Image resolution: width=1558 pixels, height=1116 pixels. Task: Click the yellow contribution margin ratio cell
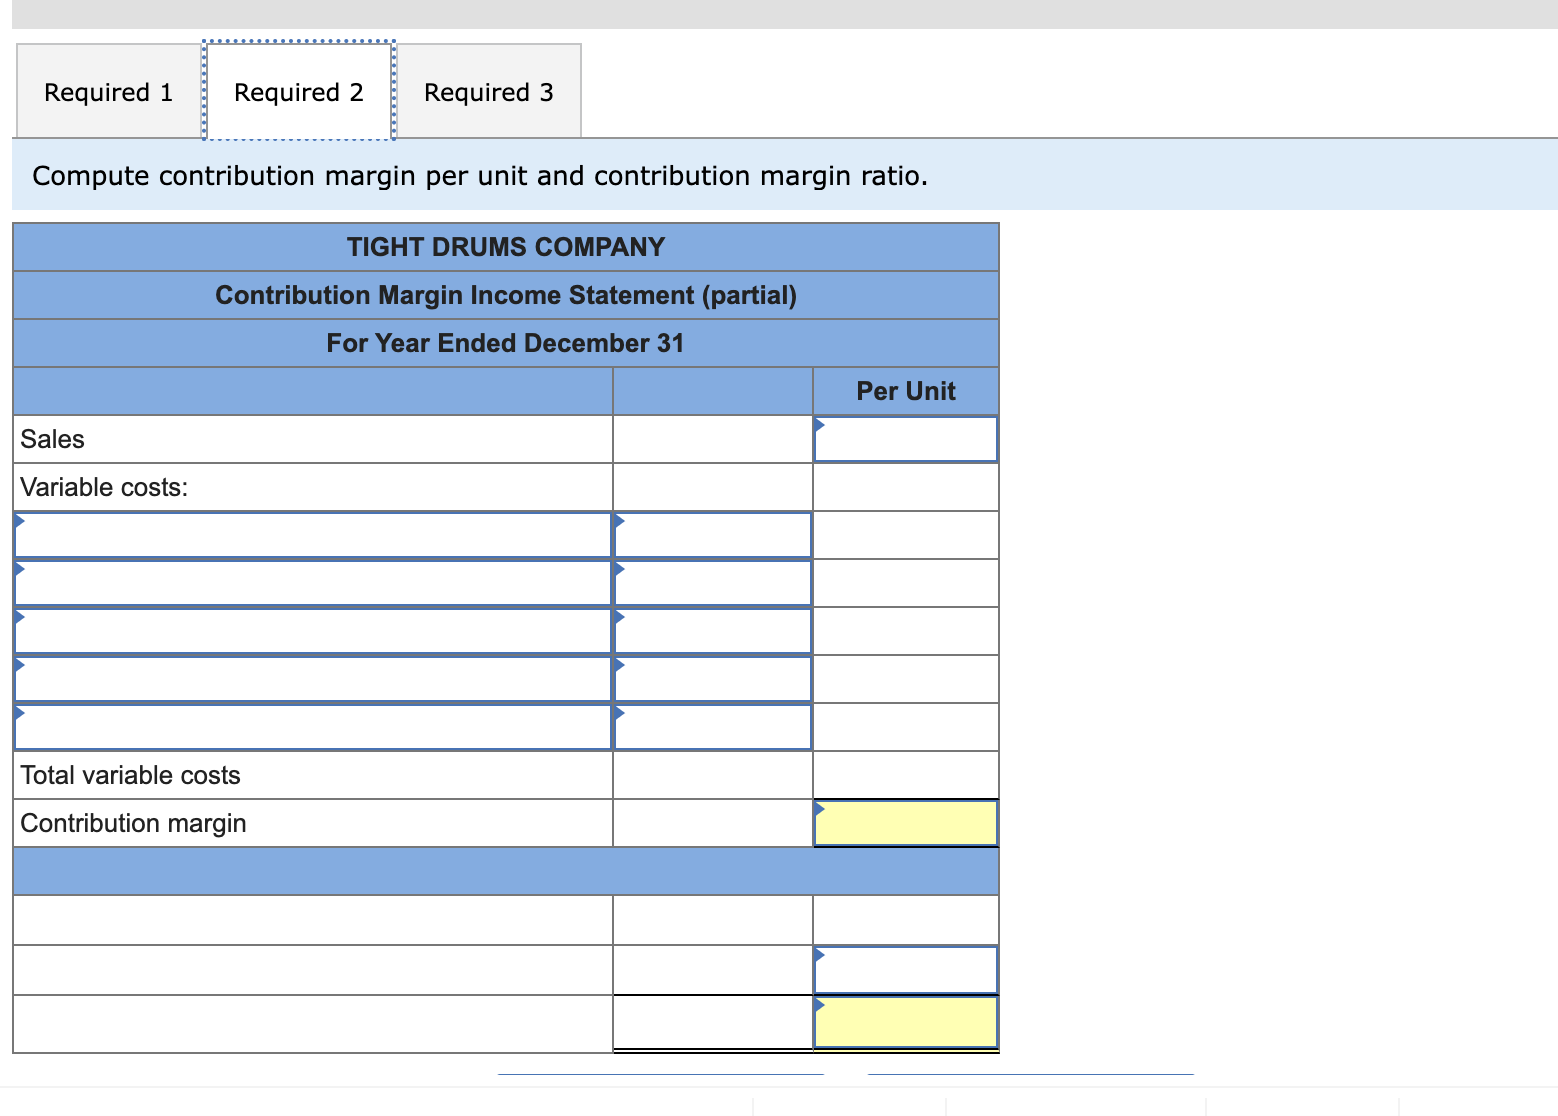click(x=904, y=1021)
